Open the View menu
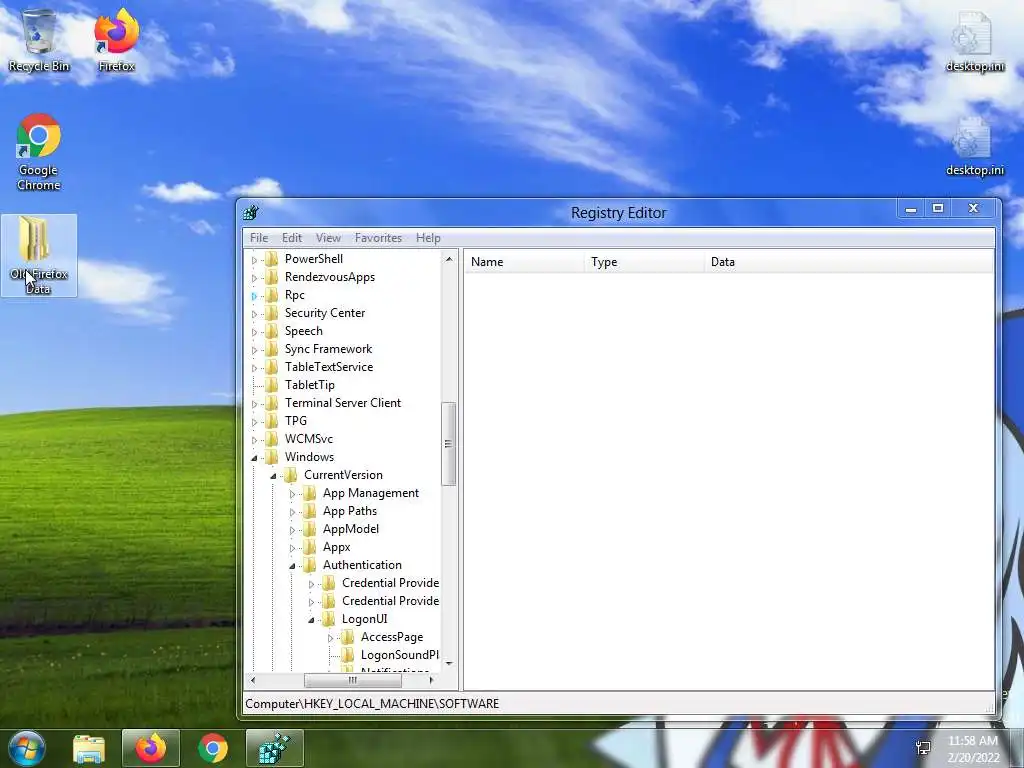 (328, 238)
